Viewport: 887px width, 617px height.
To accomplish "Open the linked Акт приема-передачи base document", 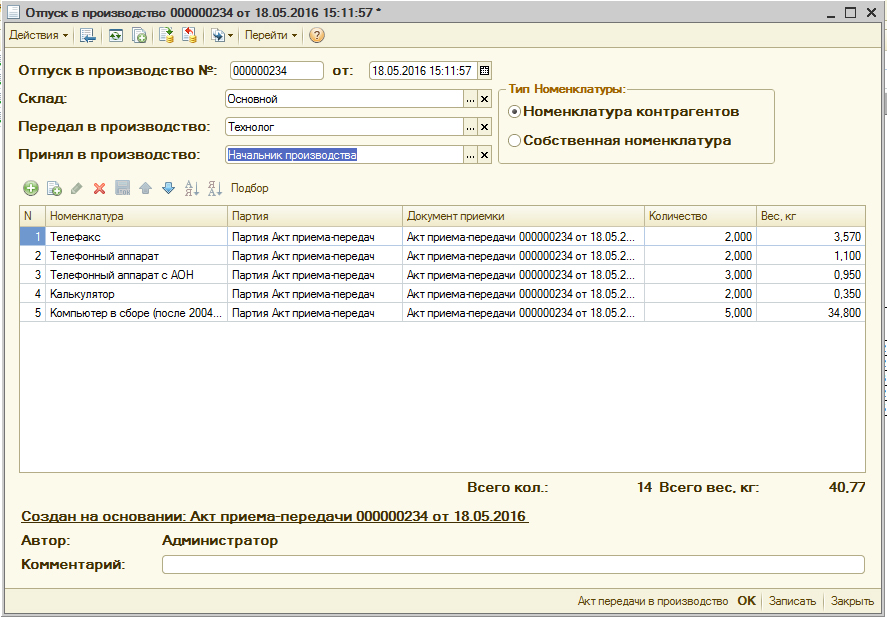I will [x=274, y=516].
